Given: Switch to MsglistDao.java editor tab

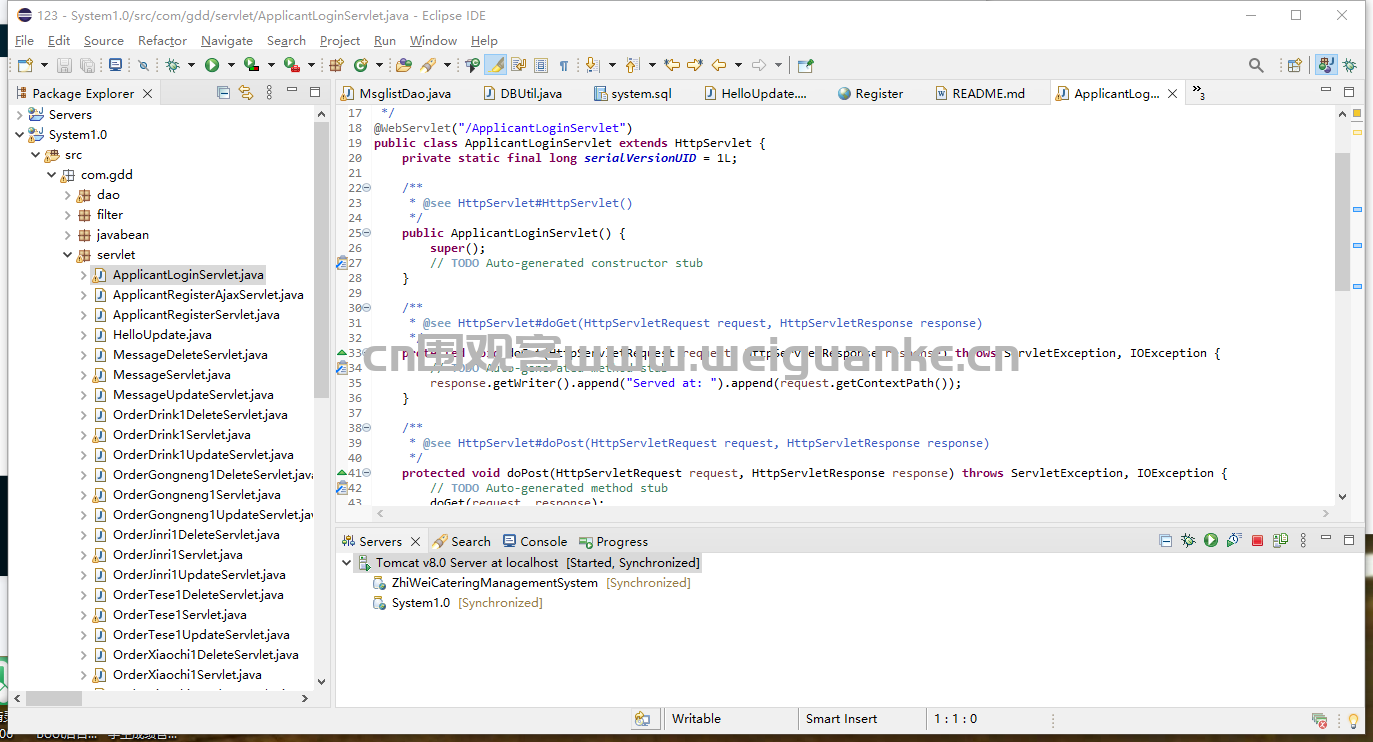Looking at the screenshot, I should click(x=396, y=93).
